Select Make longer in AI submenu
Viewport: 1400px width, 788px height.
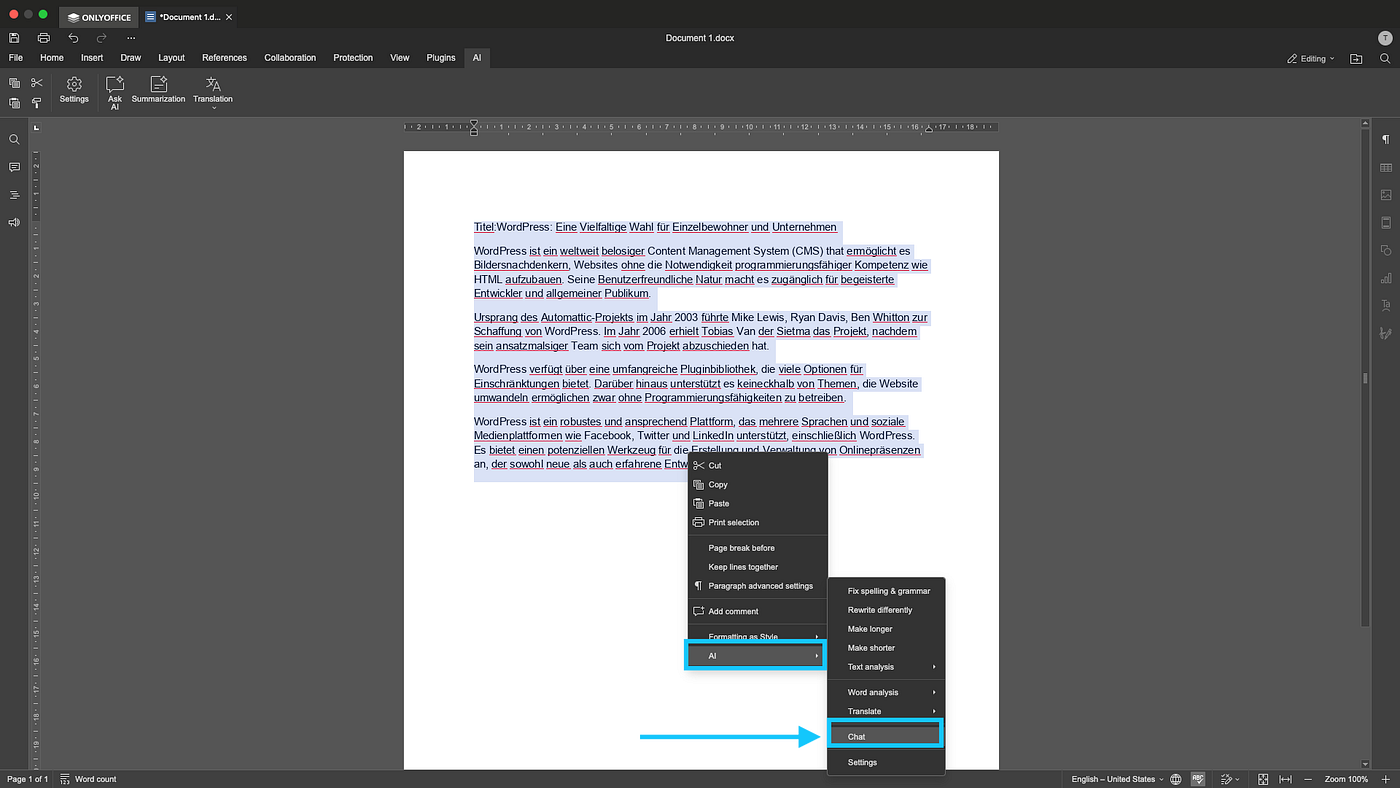pos(887,629)
